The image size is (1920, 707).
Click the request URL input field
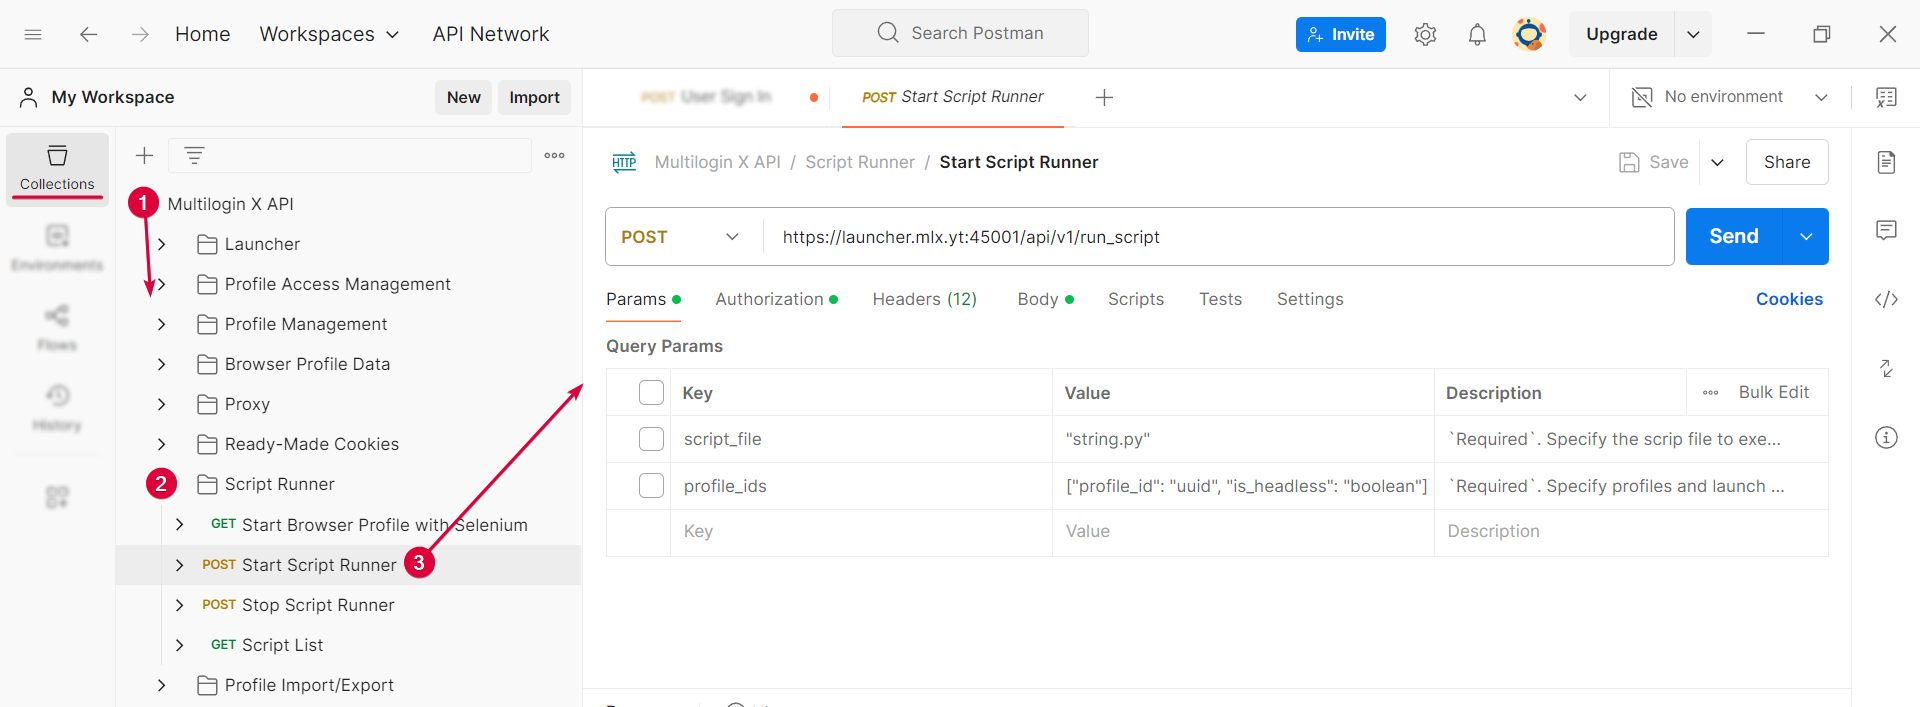[1218, 237]
